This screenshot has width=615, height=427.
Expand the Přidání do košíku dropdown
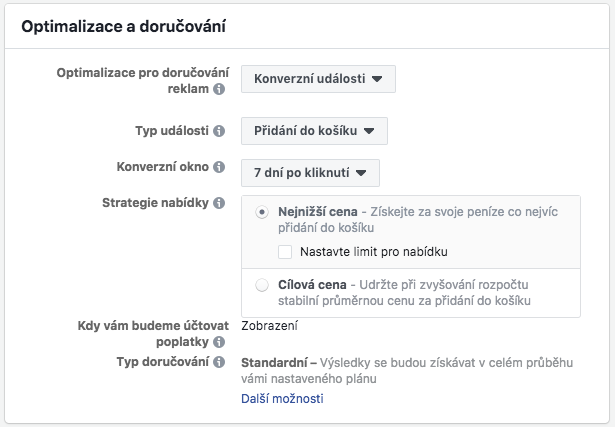pos(314,131)
